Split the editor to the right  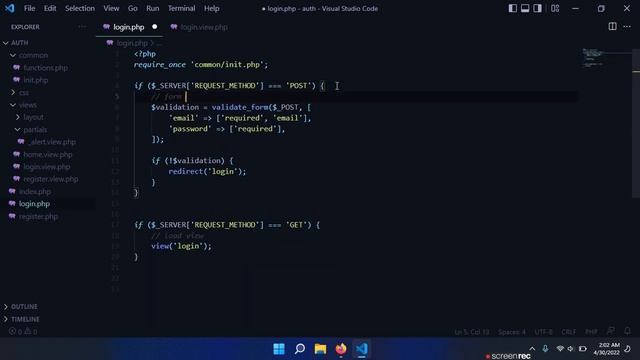coord(612,27)
